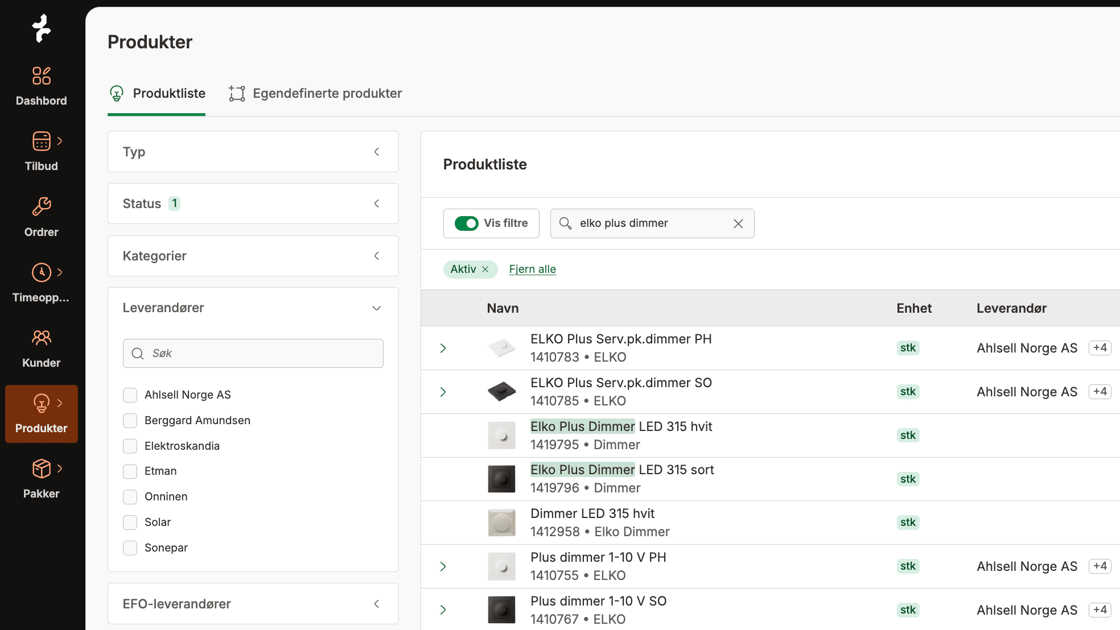Click the app logo in the sidebar
Screen dimensions: 1120x630
coord(41,29)
